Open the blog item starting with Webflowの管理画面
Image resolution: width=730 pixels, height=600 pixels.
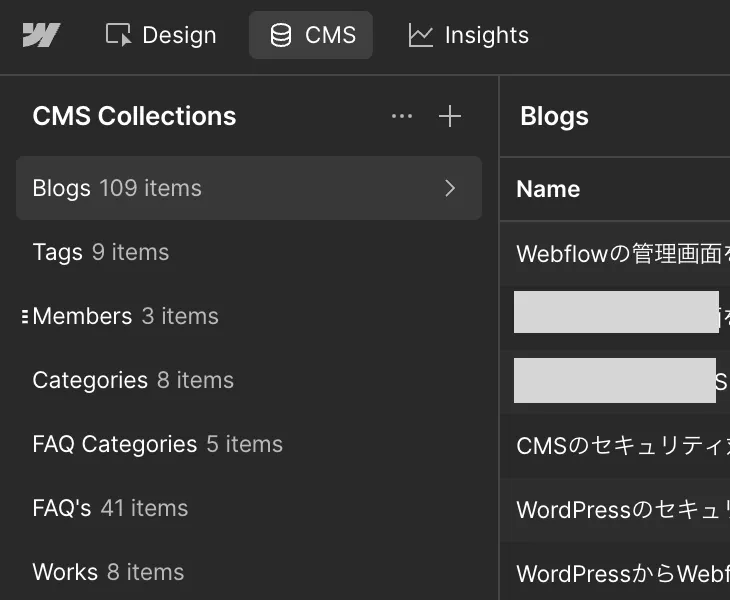click(x=615, y=254)
